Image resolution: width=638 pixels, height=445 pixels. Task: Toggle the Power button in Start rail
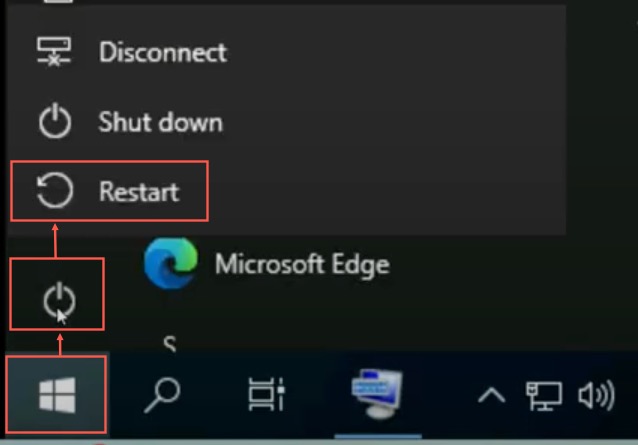[58, 299]
